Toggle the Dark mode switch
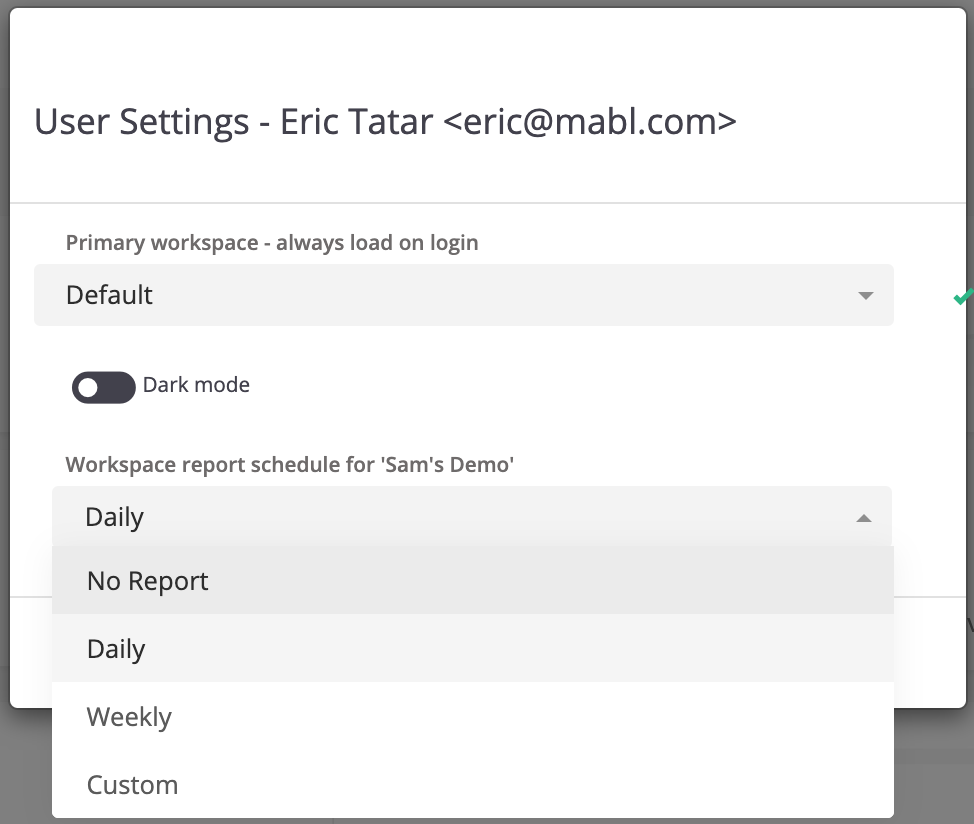Screen dimensions: 974x824 (x=103, y=387)
